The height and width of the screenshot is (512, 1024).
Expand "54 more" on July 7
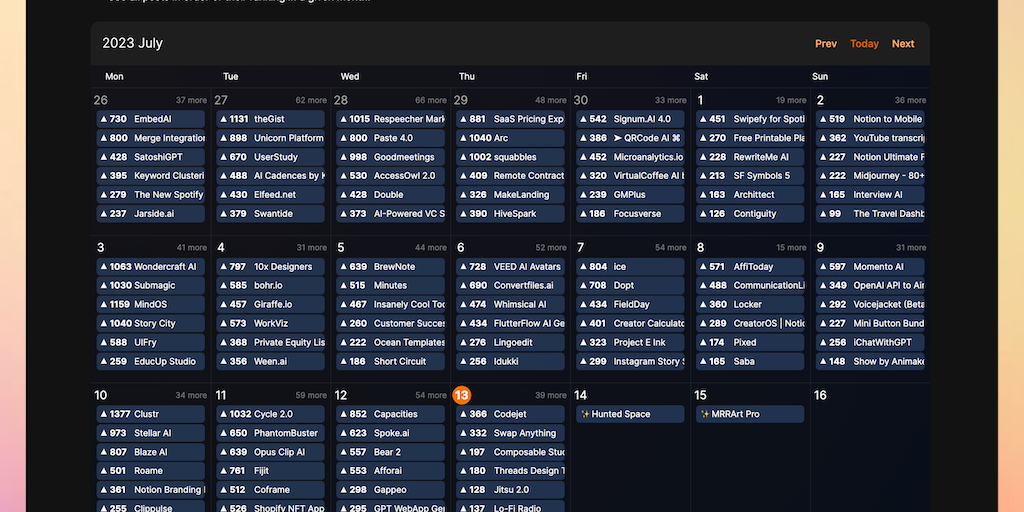click(671, 248)
